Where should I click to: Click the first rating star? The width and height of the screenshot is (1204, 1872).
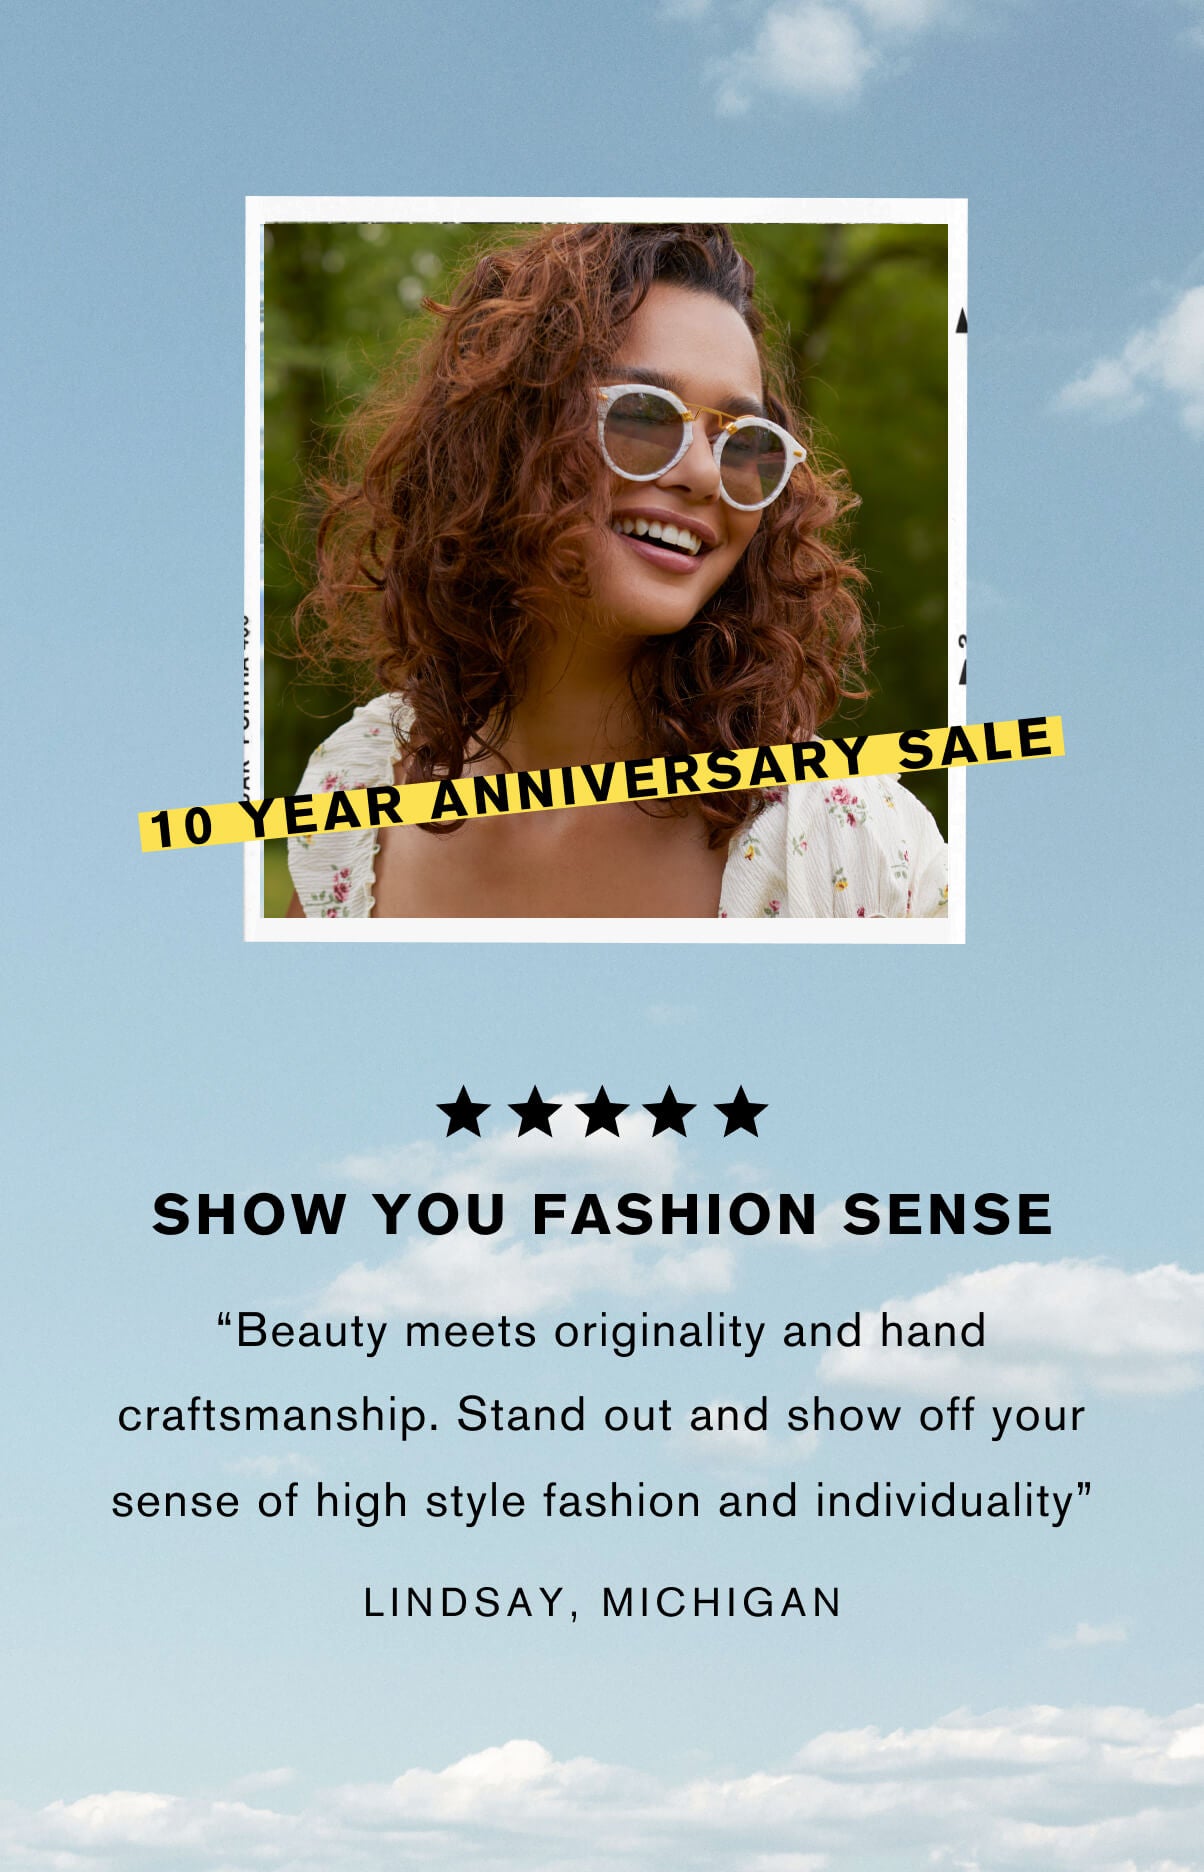pyautogui.click(x=464, y=1112)
